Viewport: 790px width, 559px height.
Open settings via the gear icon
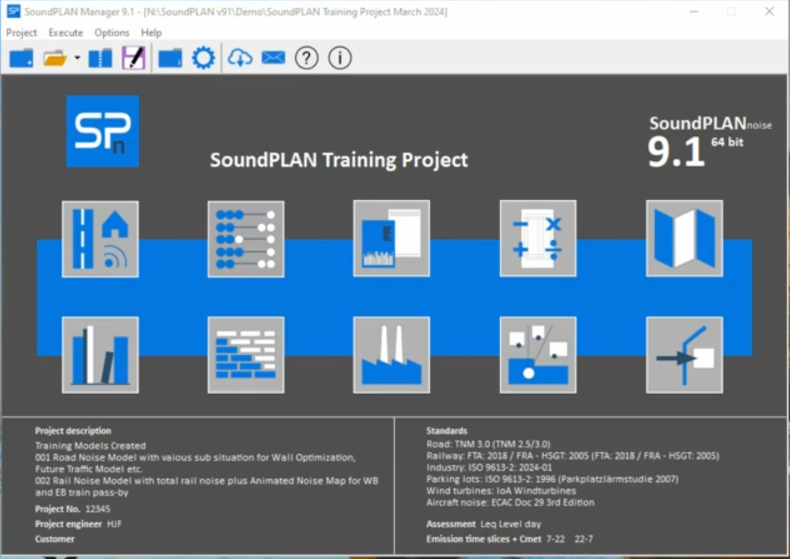(x=204, y=58)
